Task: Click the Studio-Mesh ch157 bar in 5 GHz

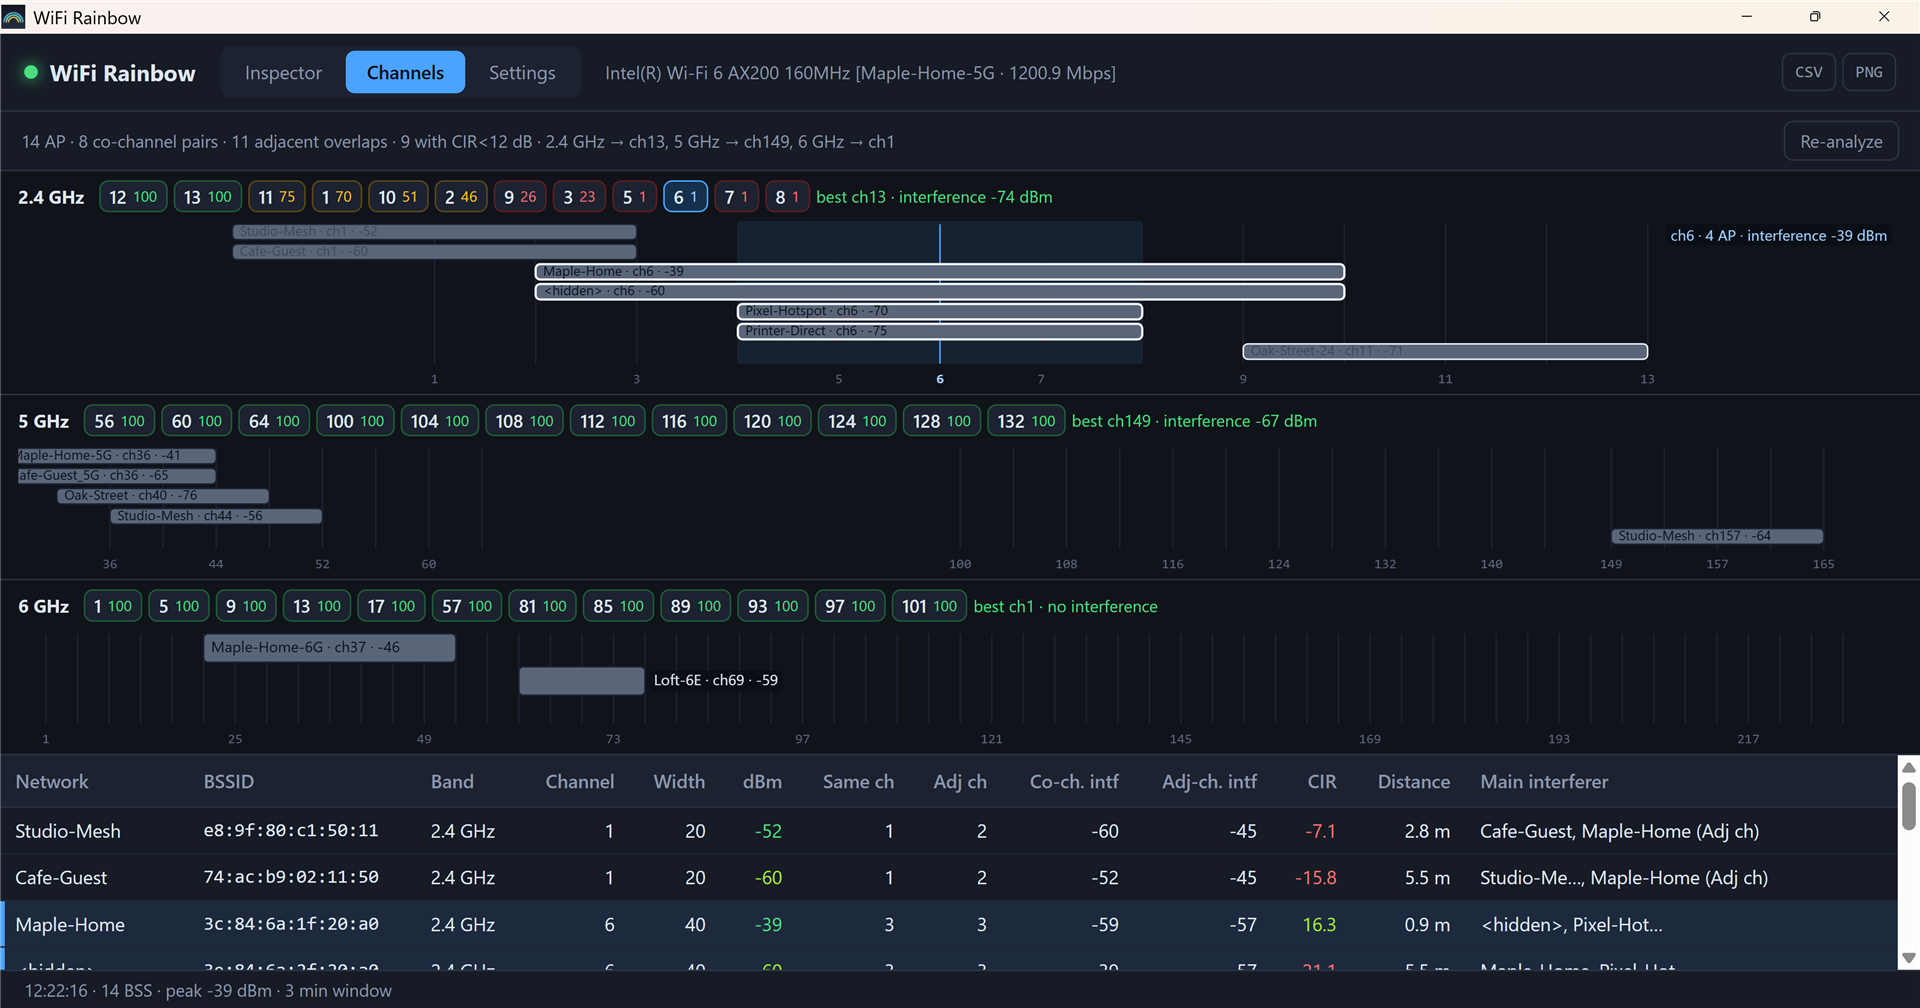Action: click(x=1717, y=536)
